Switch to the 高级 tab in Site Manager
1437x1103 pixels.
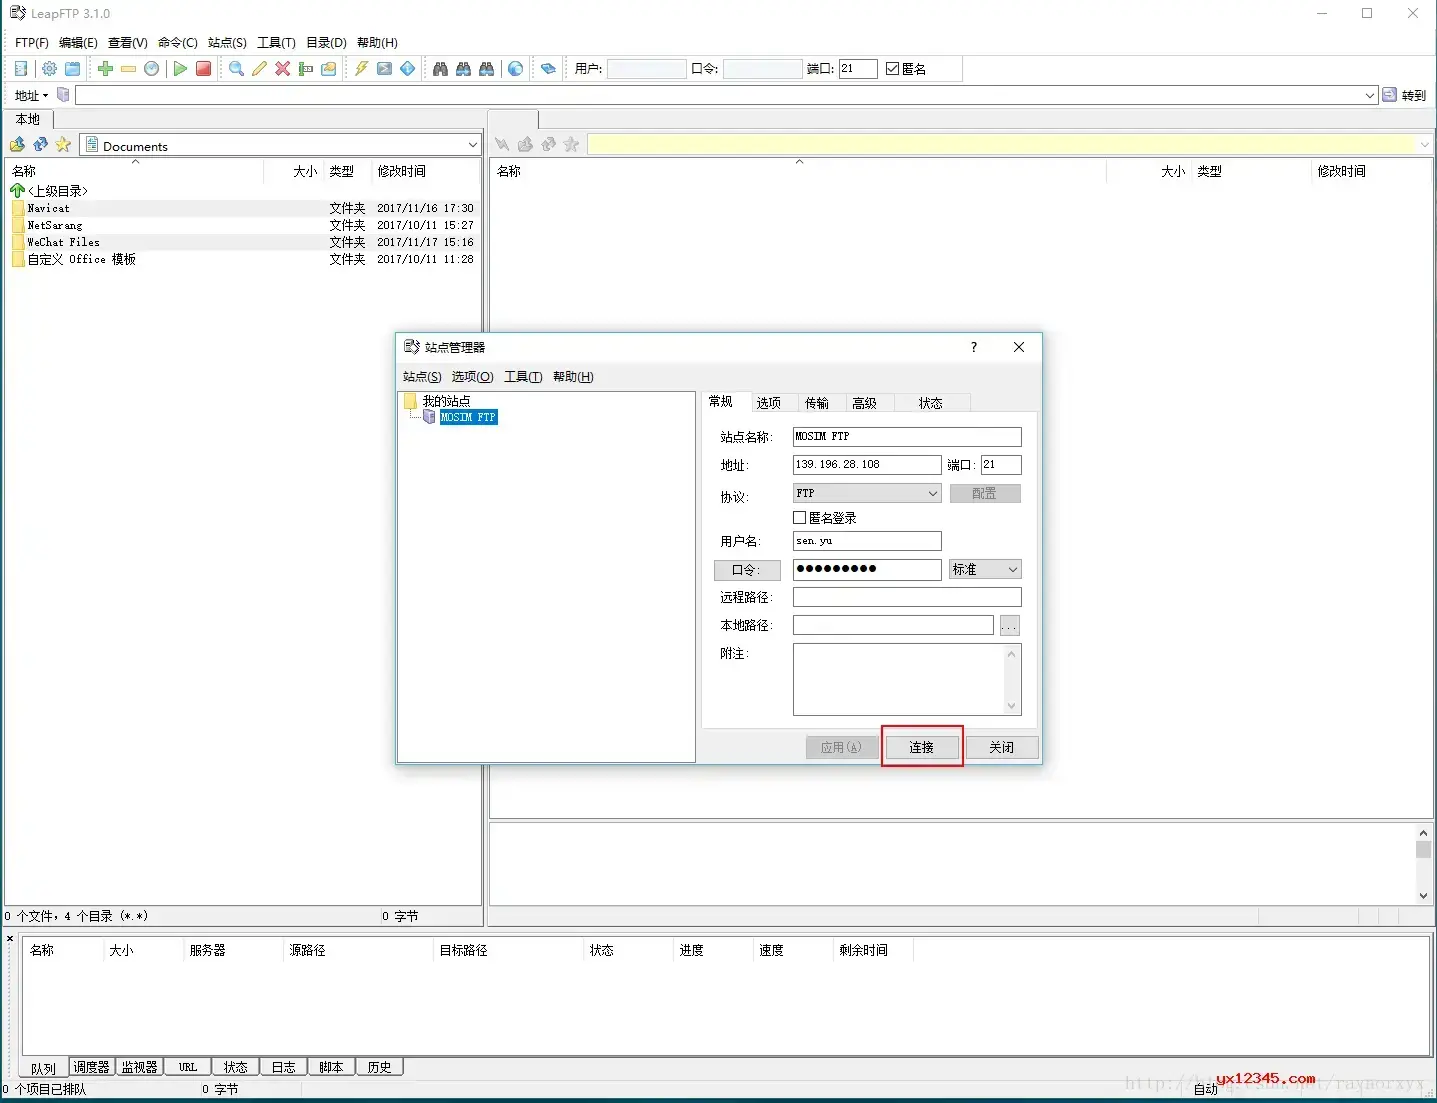[x=864, y=403]
